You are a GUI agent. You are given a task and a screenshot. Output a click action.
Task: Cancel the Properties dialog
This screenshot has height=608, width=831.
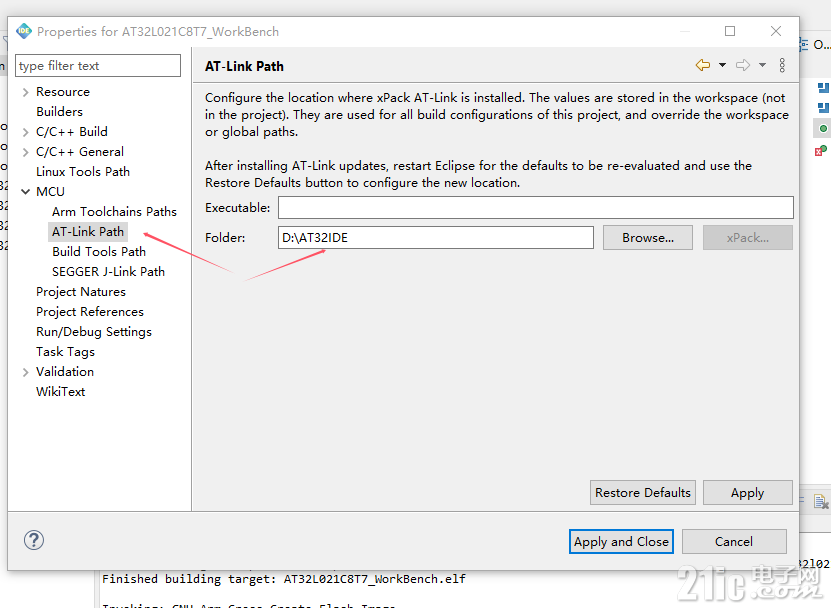pyautogui.click(x=734, y=541)
